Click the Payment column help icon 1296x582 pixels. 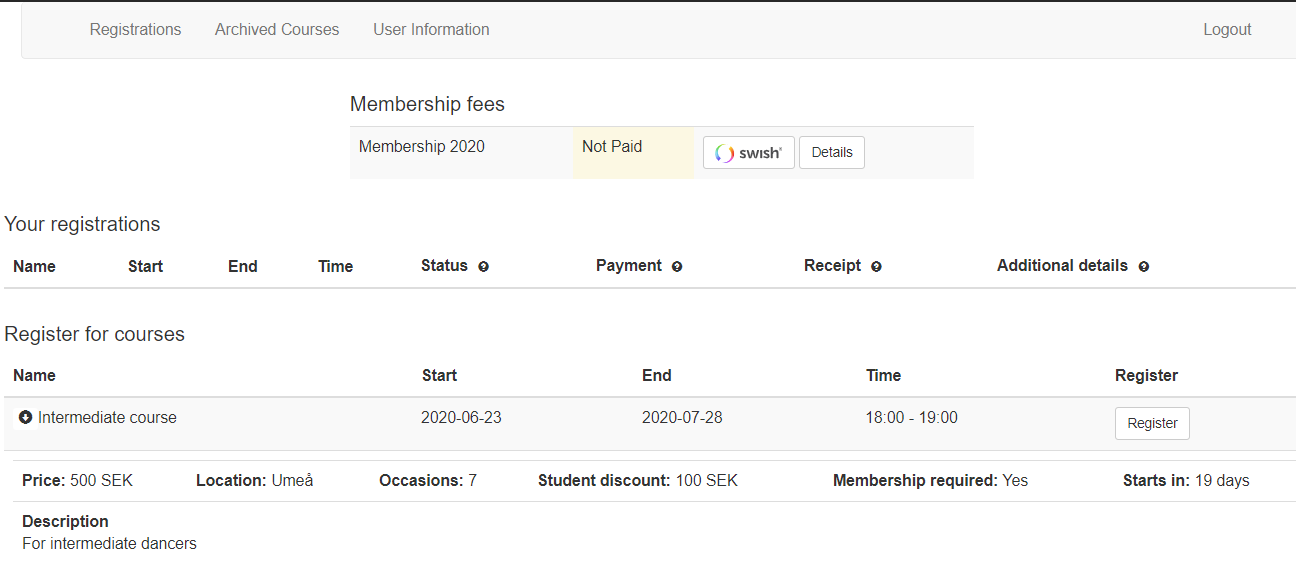click(677, 267)
